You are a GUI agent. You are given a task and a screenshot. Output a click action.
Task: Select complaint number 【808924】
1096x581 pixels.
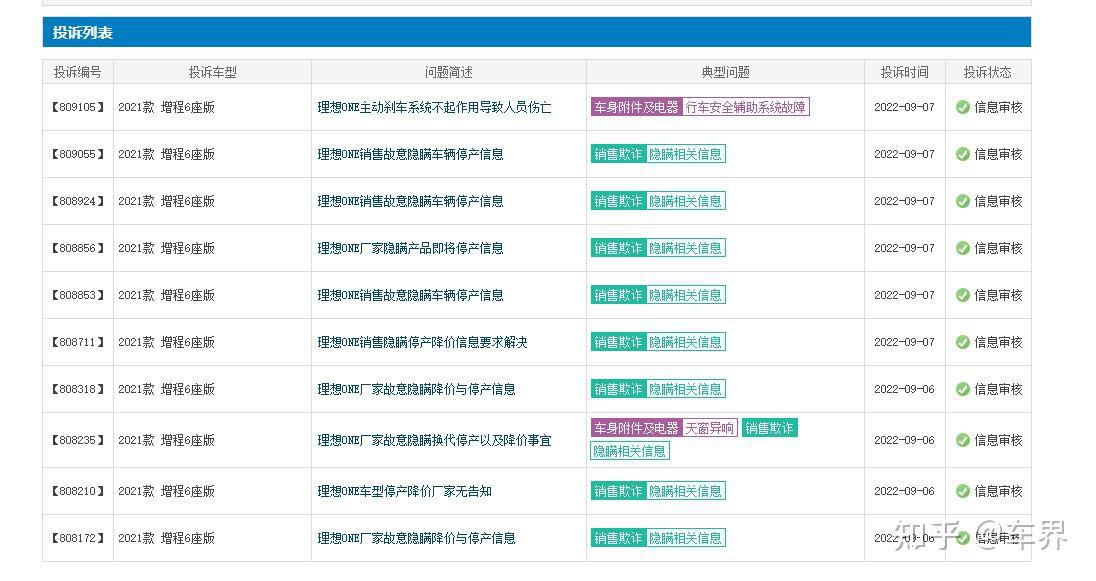pos(78,201)
